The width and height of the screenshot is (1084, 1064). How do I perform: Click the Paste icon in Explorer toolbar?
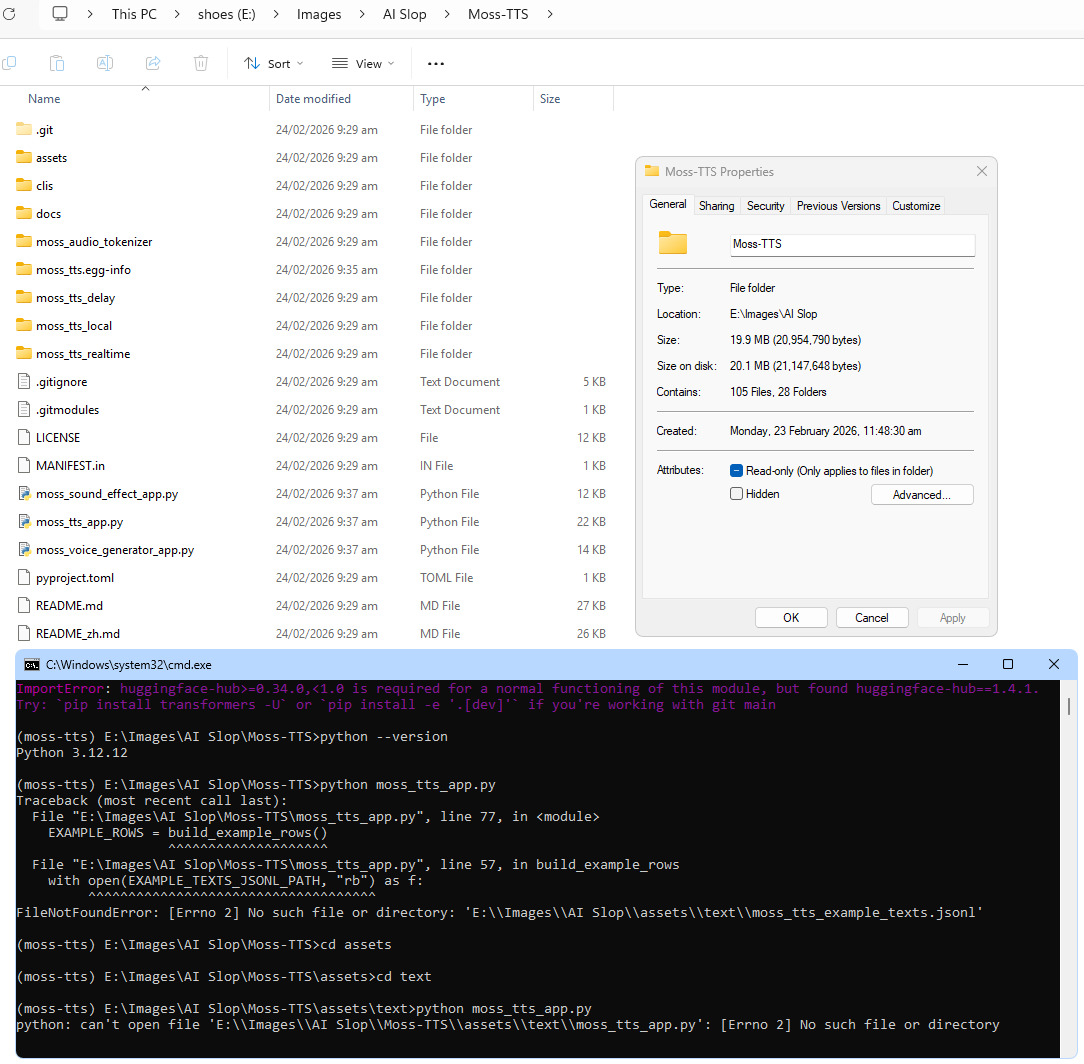pyautogui.click(x=57, y=64)
